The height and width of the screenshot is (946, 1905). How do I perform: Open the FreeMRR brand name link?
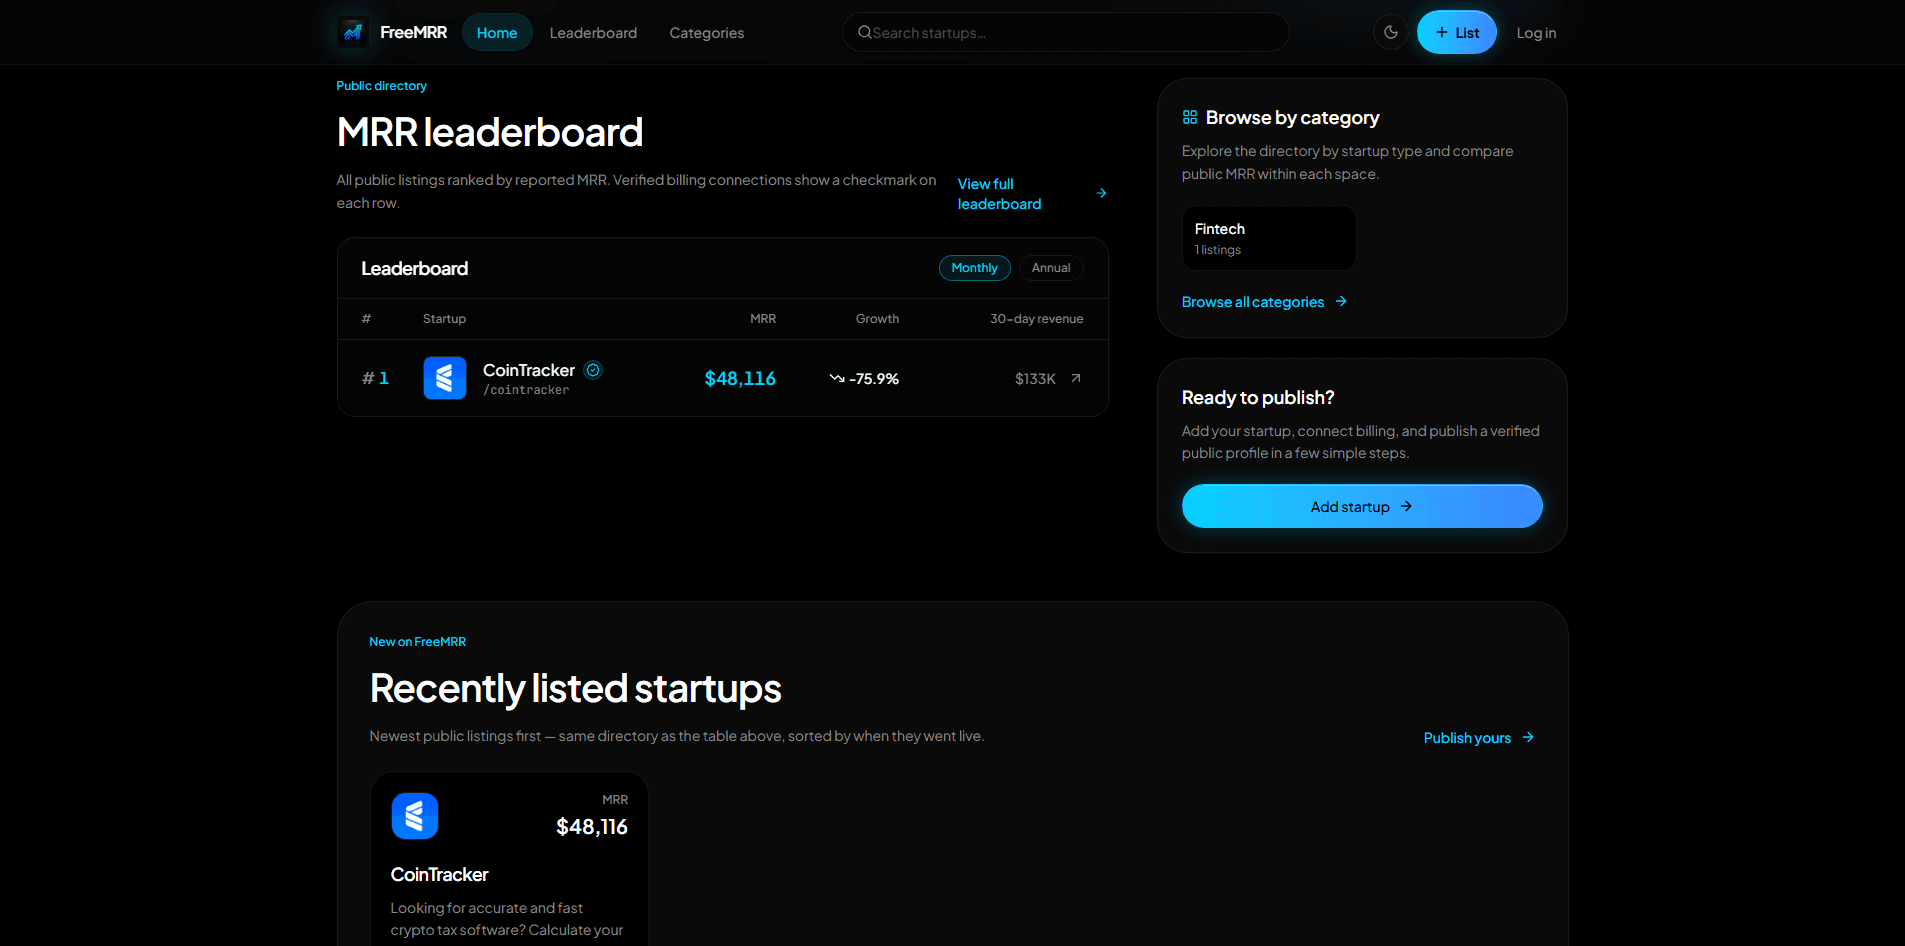(x=413, y=33)
